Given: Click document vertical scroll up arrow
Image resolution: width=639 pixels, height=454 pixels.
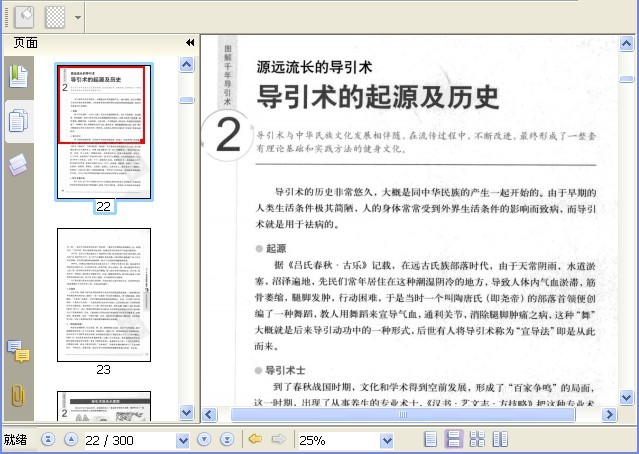Looking at the screenshot, I should coord(626,43).
